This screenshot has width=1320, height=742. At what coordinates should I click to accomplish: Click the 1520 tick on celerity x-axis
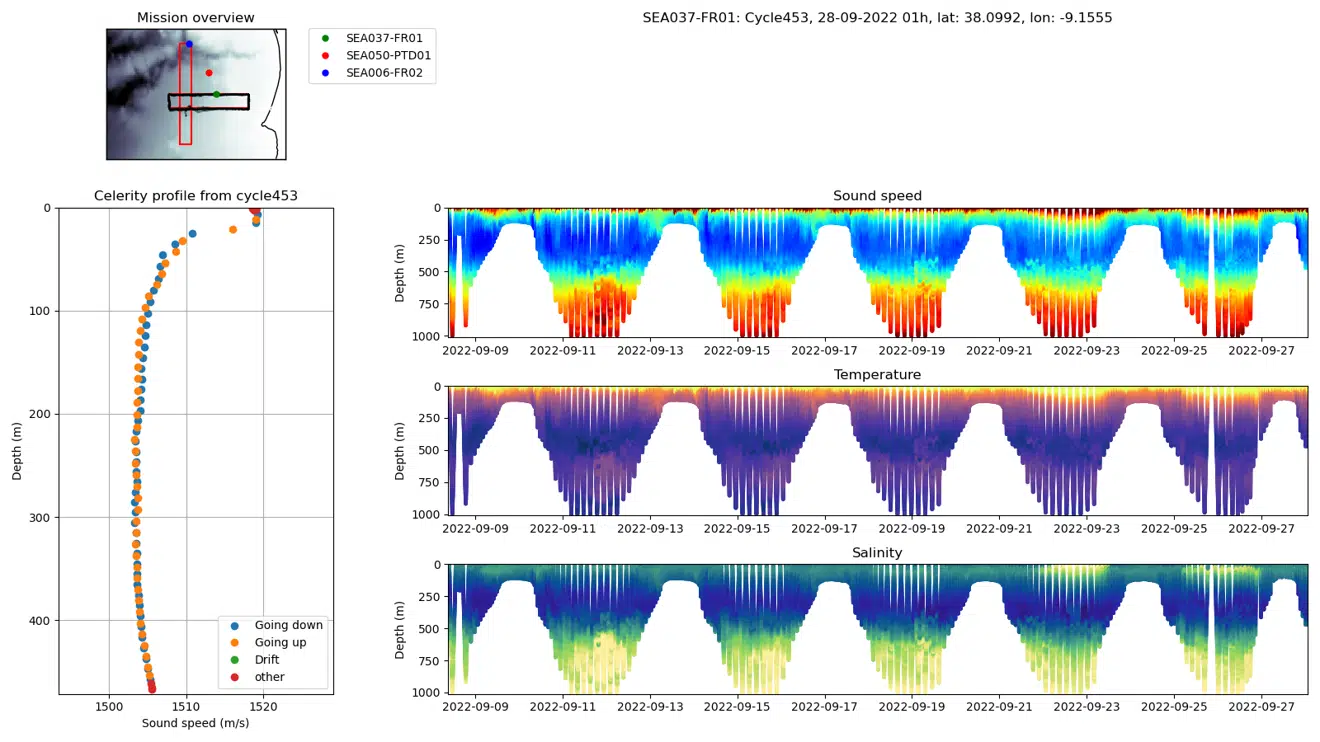(x=263, y=707)
